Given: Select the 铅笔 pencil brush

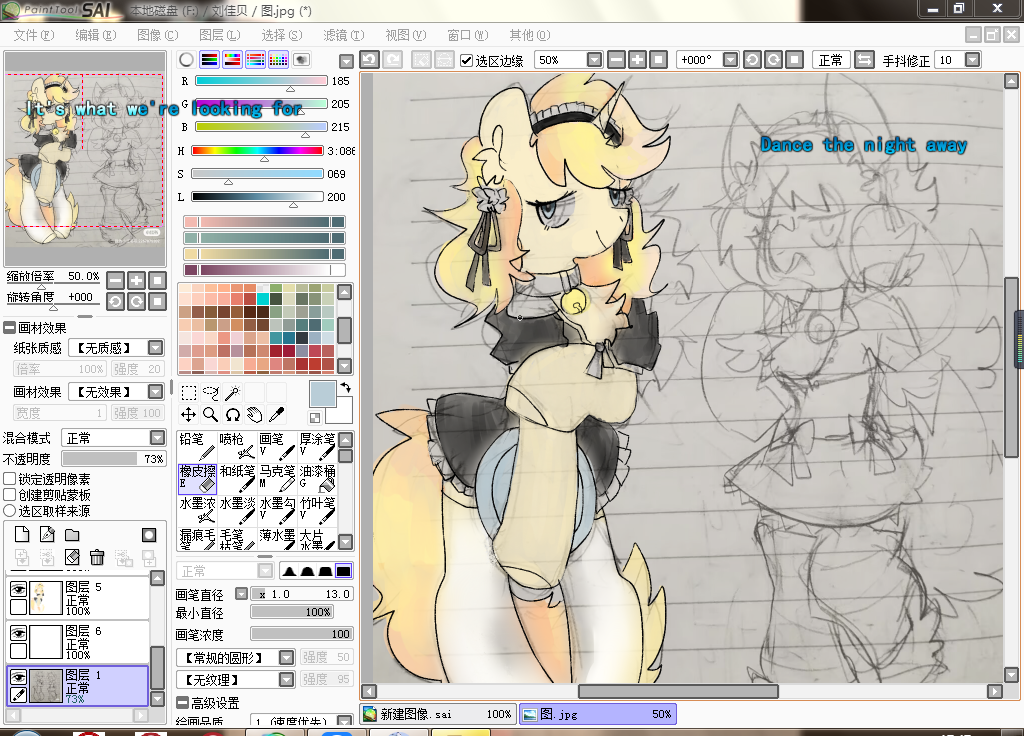Looking at the screenshot, I should pos(197,446).
